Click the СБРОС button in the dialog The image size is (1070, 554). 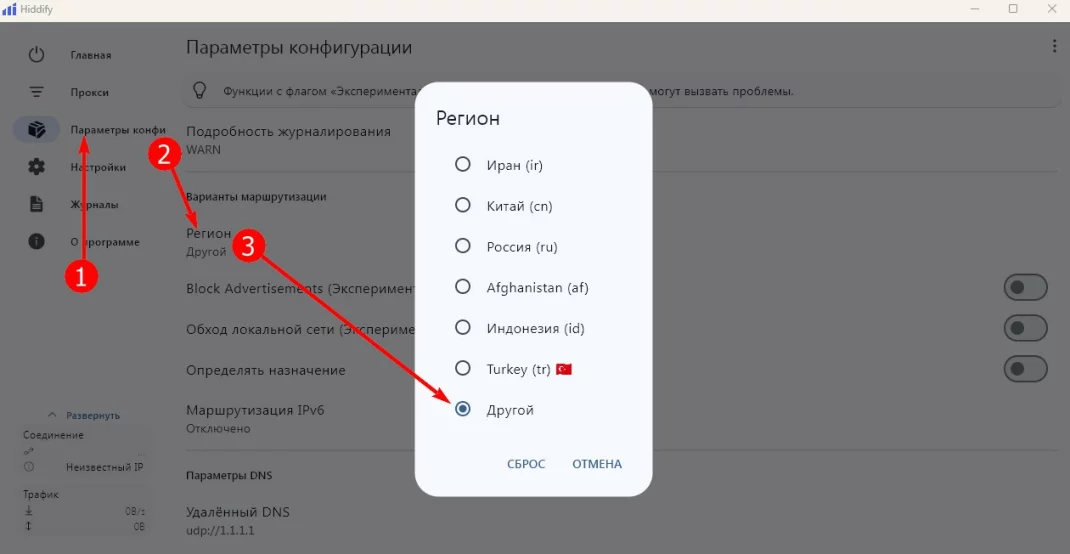526,464
